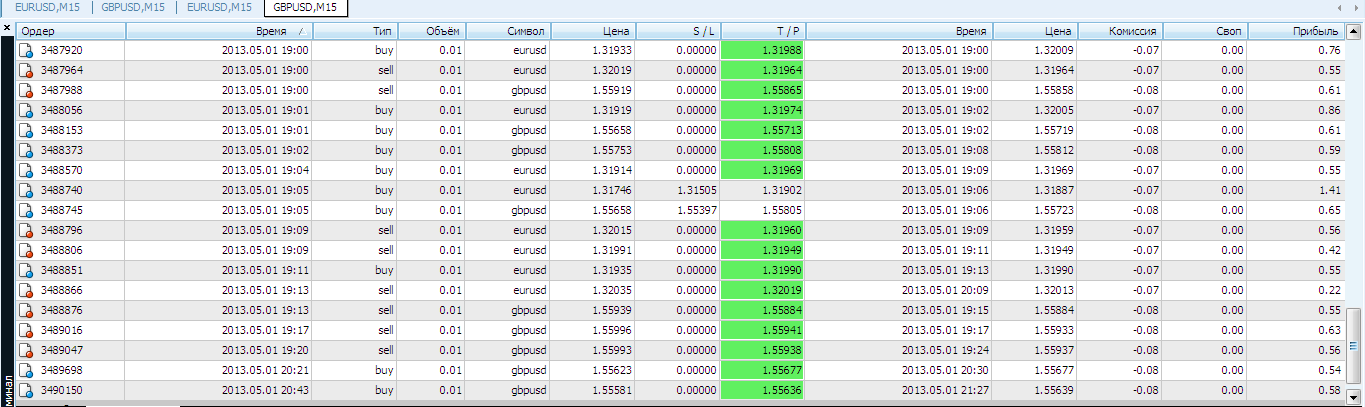
Task: Click the order icon for order 3488796
Action: tap(28, 230)
